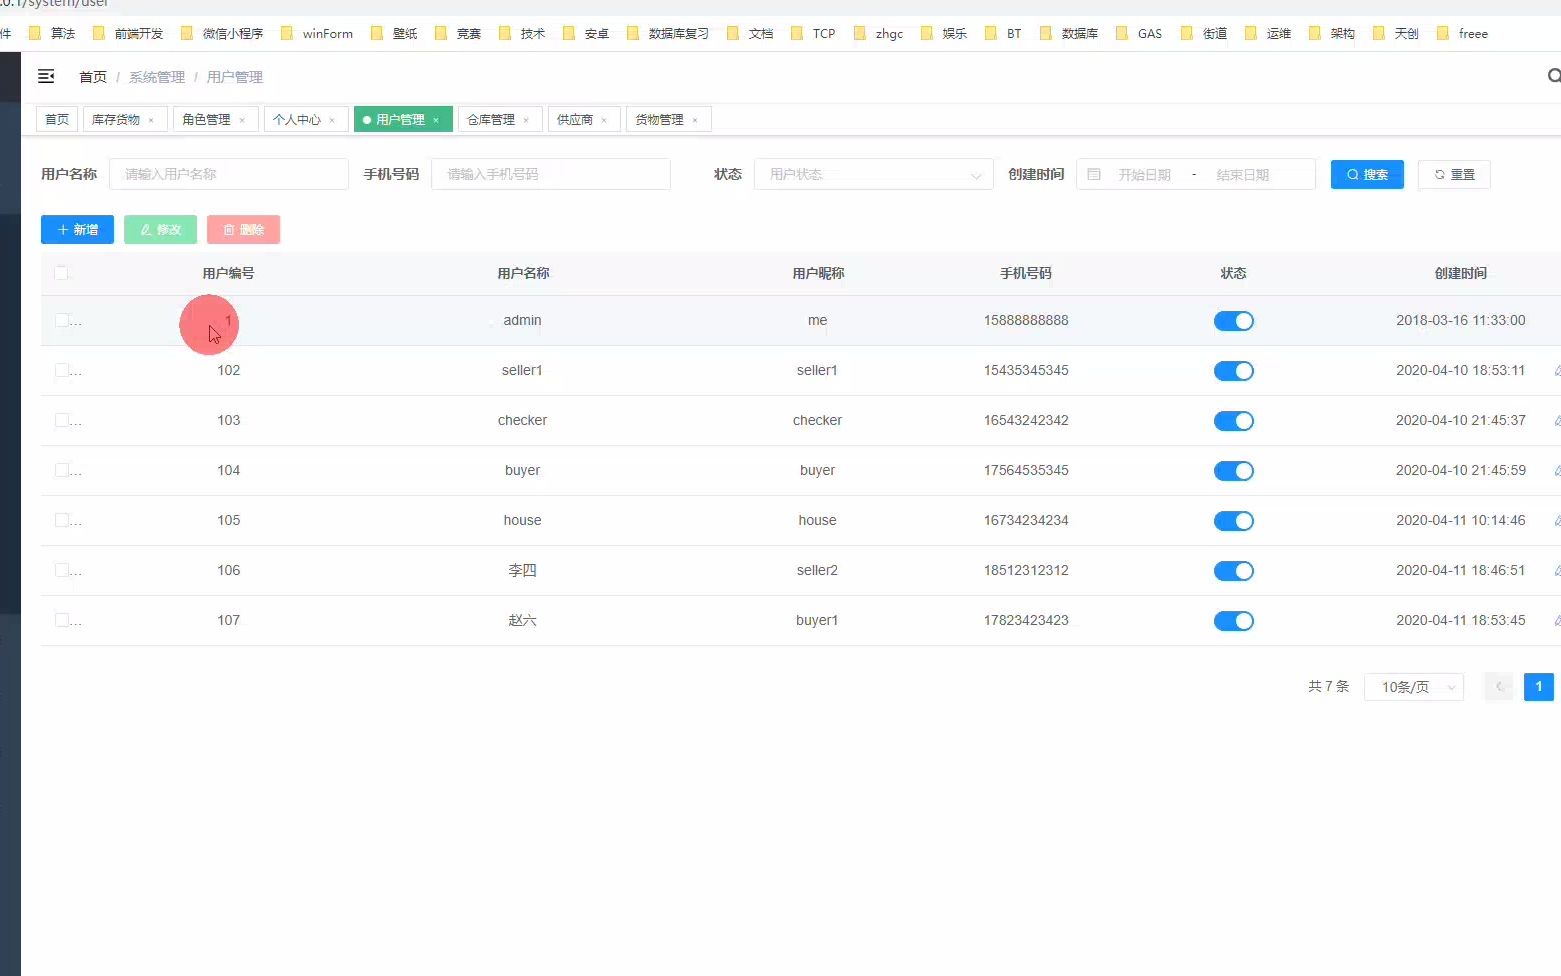
Task: Go to 首页 in the breadcrumb
Action: click(x=93, y=77)
